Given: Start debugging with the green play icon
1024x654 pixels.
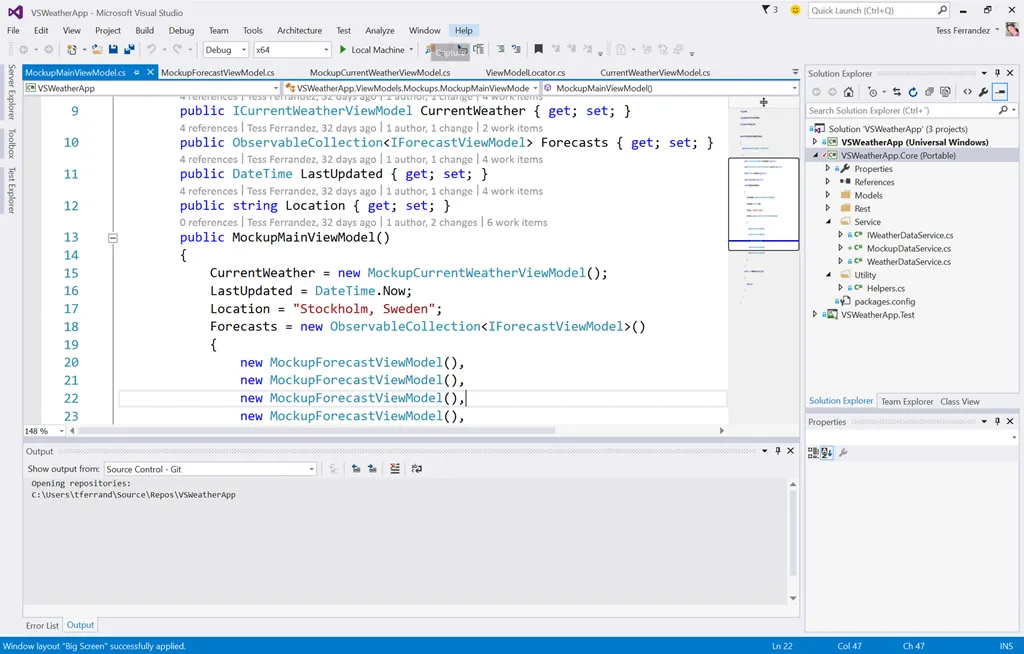Looking at the screenshot, I should point(343,49).
